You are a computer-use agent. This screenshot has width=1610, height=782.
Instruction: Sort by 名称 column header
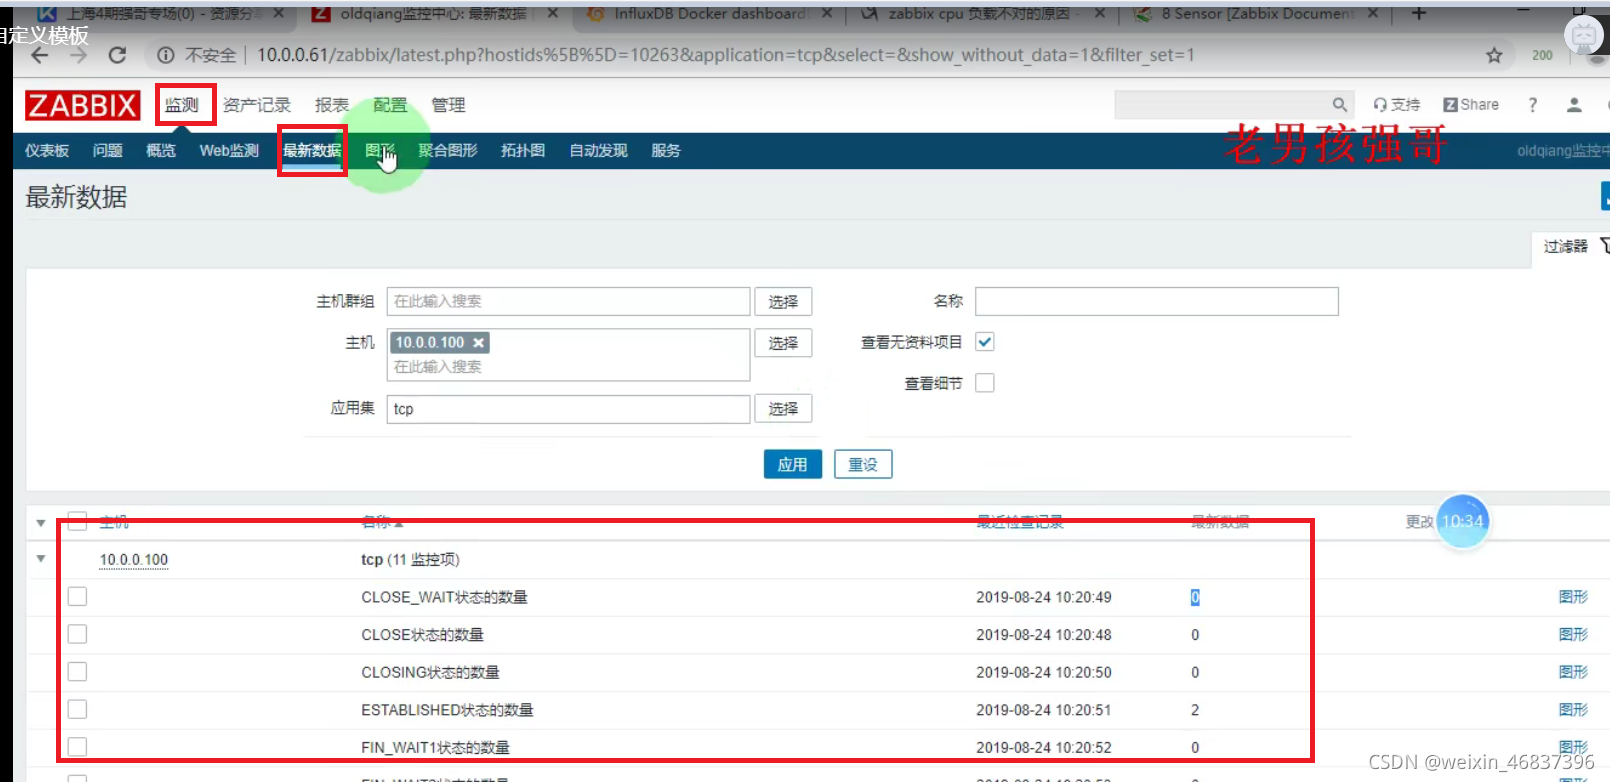382,522
